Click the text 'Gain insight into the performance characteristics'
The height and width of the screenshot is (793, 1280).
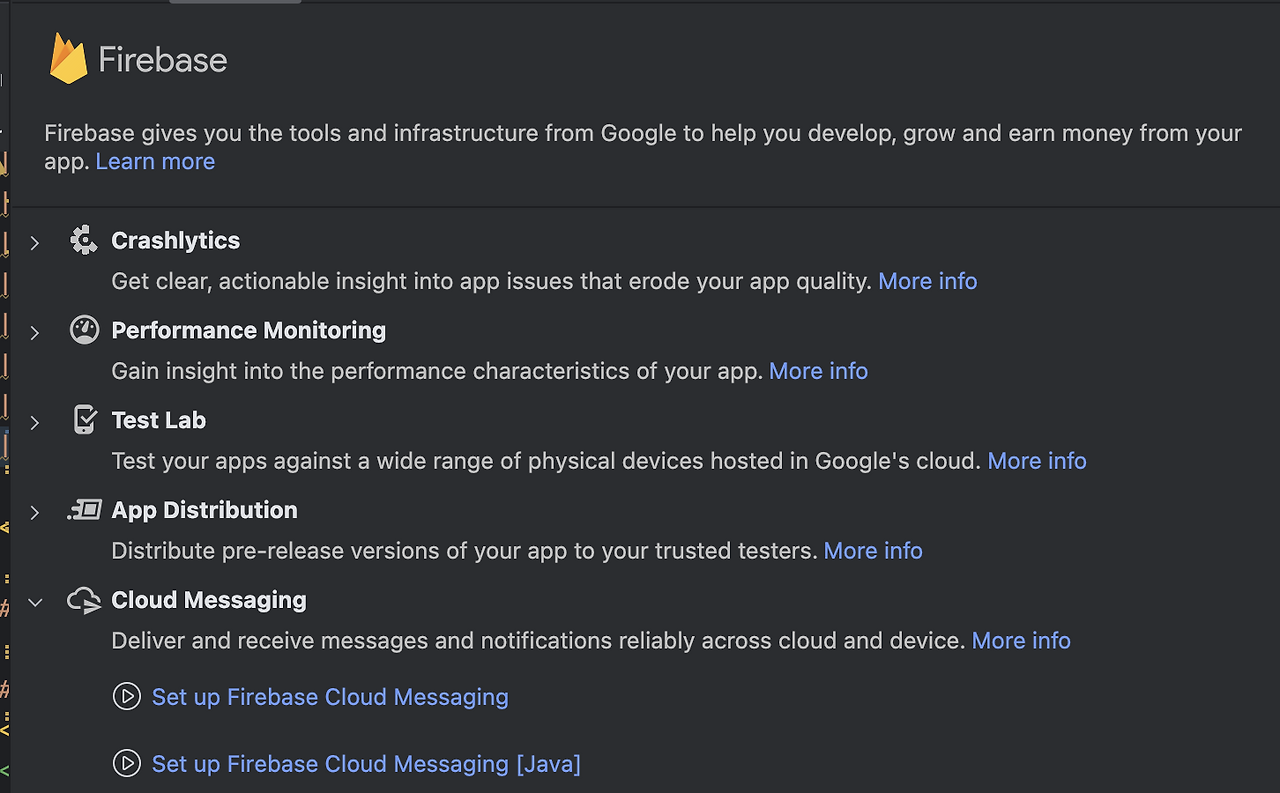pyautogui.click(x=437, y=372)
